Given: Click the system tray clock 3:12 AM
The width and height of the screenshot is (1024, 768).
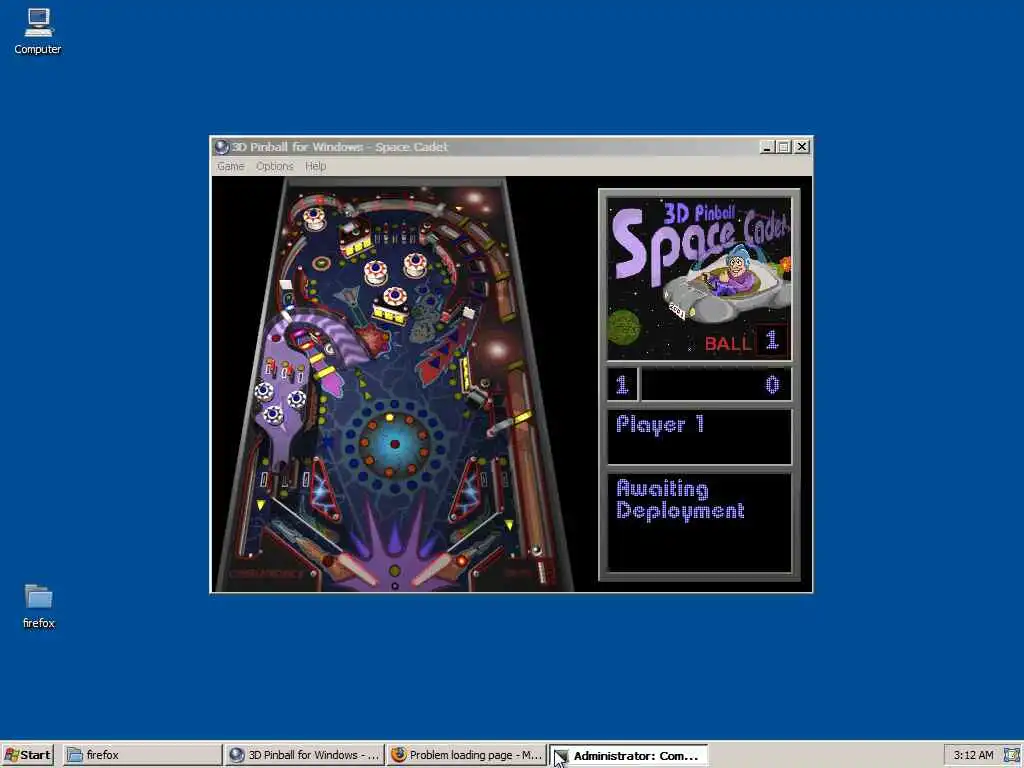Looking at the screenshot, I should click(x=973, y=755).
